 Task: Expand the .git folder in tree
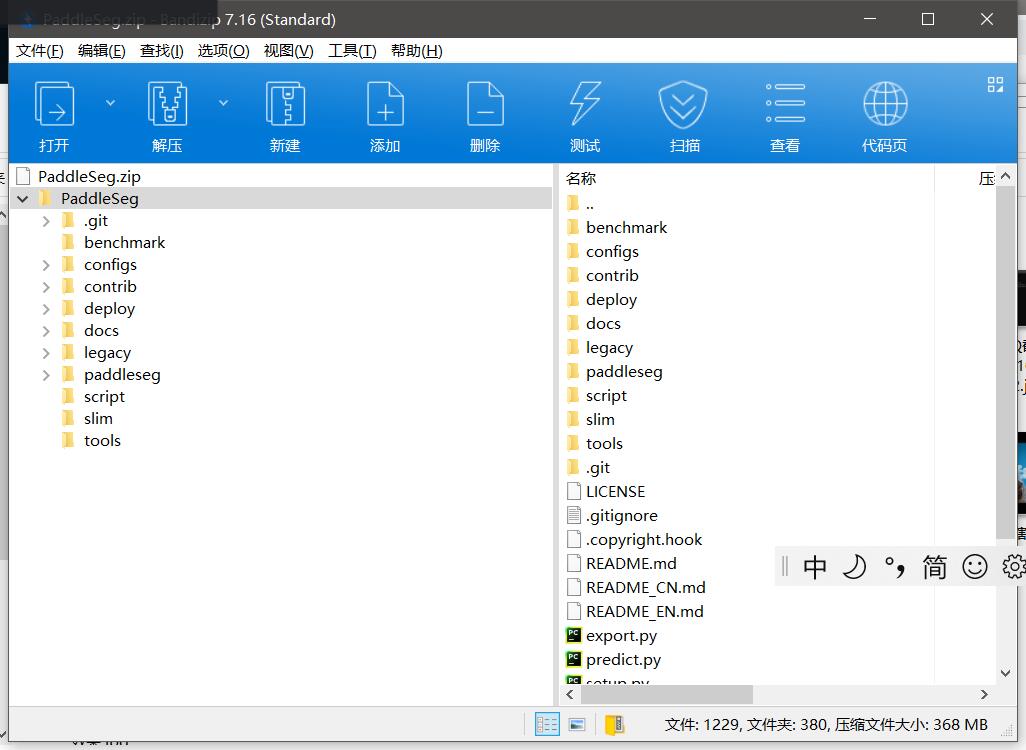coord(46,221)
